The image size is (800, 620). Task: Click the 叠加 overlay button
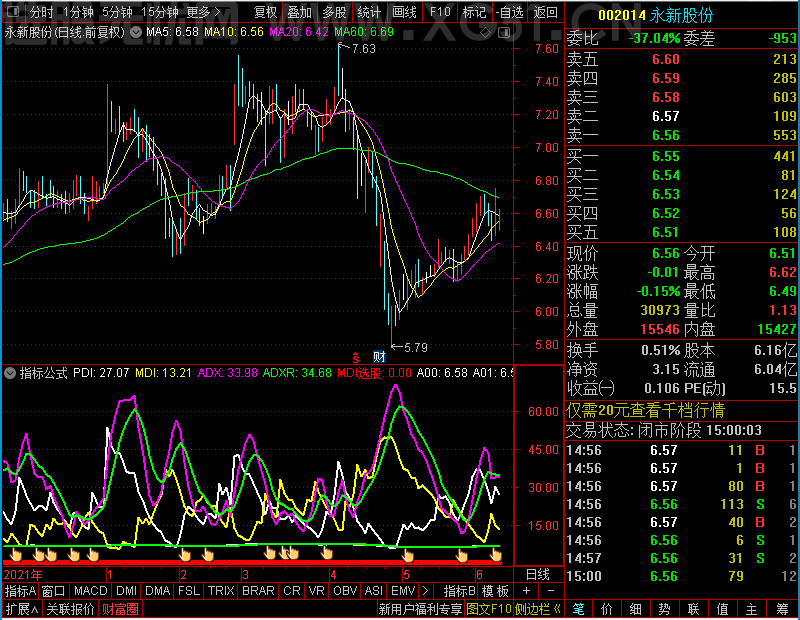click(299, 12)
